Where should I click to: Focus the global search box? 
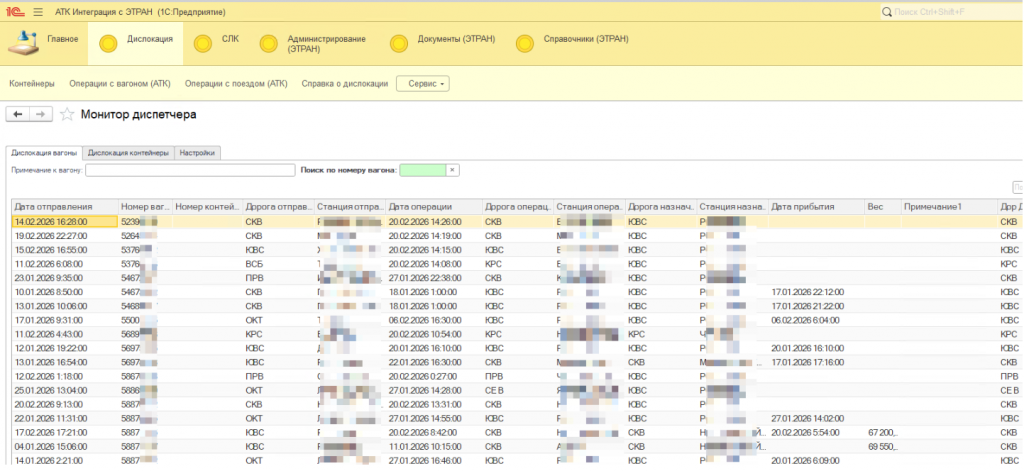[x=950, y=12]
